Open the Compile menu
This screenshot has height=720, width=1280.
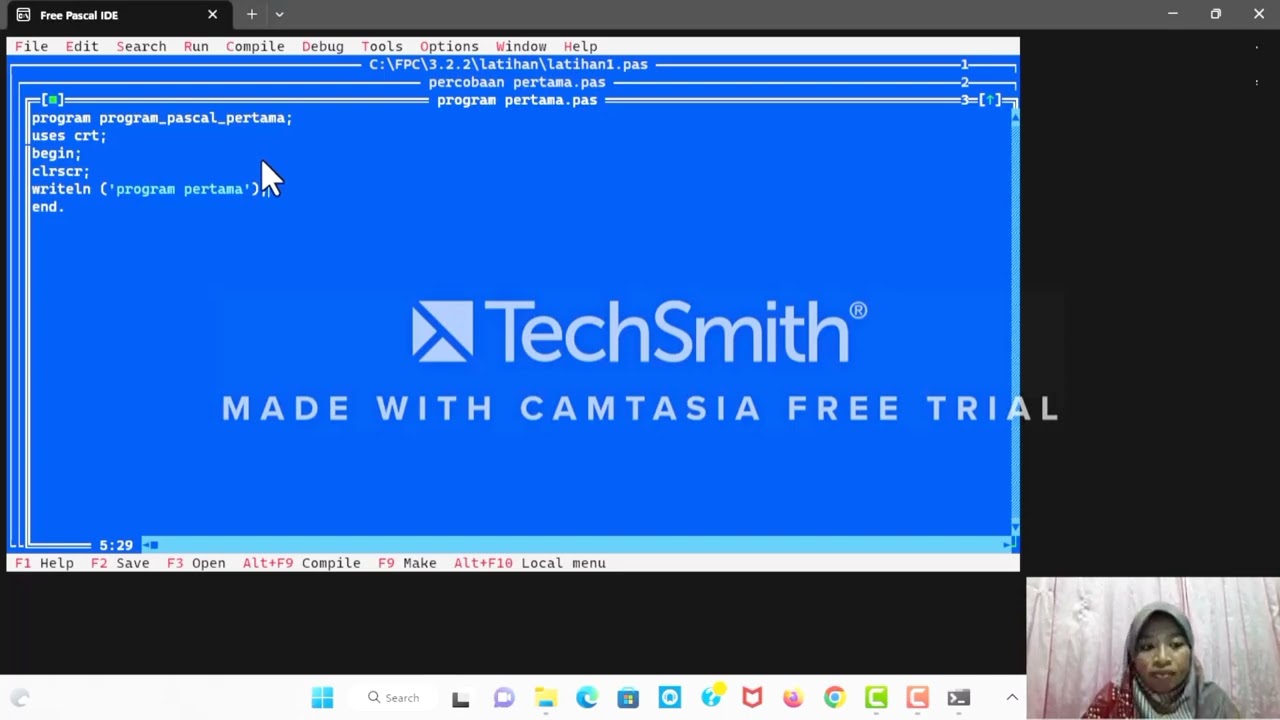click(x=255, y=46)
